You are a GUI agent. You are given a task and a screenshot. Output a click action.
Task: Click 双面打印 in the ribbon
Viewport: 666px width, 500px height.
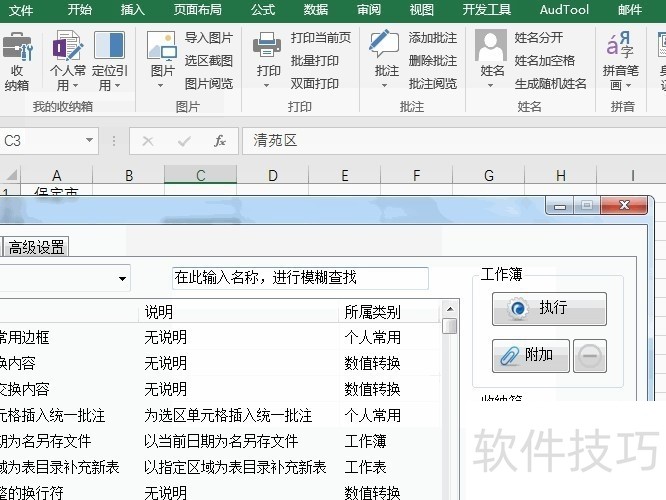click(315, 84)
